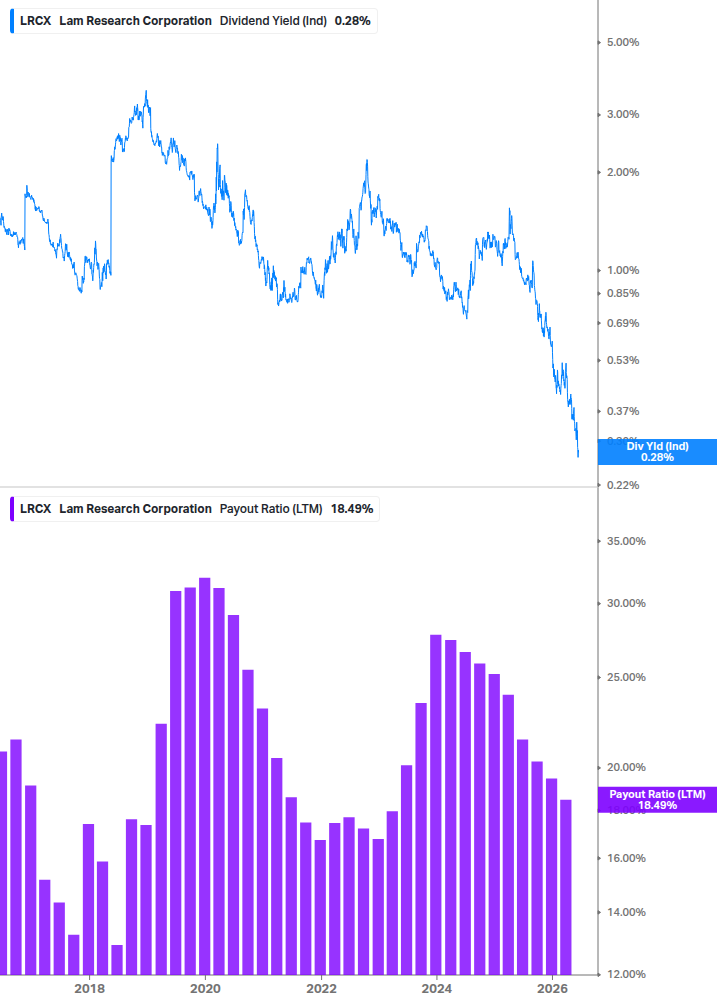Click the 0.69% dividend yield axis label
This screenshot has height=1005, width=717.
pyautogui.click(x=623, y=323)
